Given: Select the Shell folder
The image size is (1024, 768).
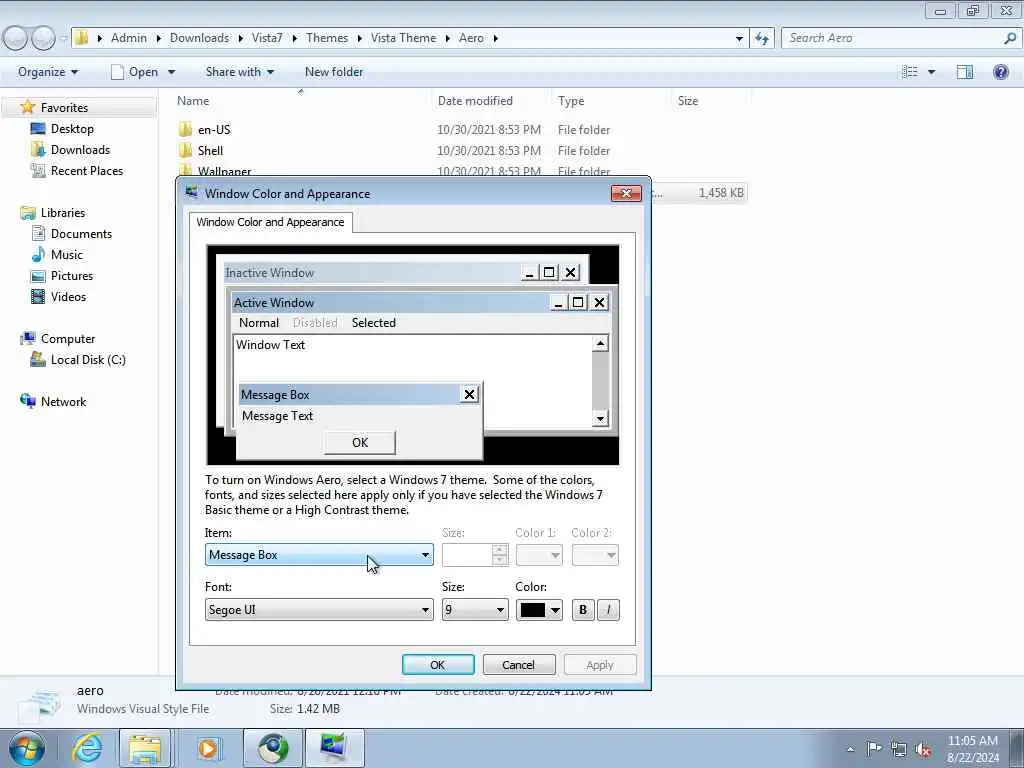Looking at the screenshot, I should 210,150.
